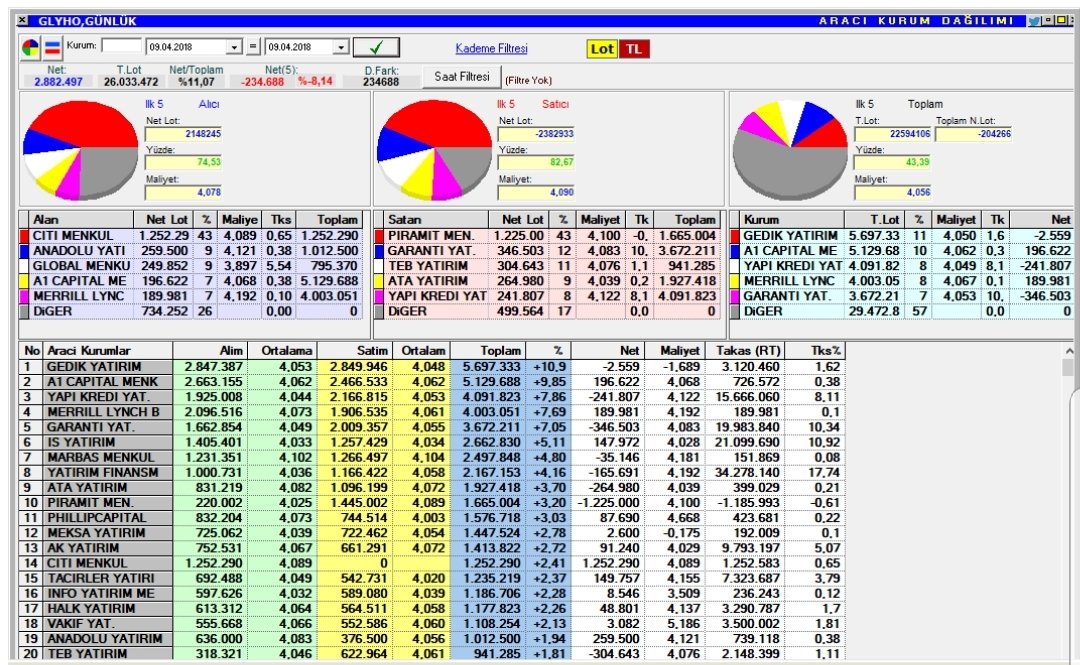
Task: Click yellow swatch beside MERRILL LYNC in Kurum table
Action: point(735,281)
